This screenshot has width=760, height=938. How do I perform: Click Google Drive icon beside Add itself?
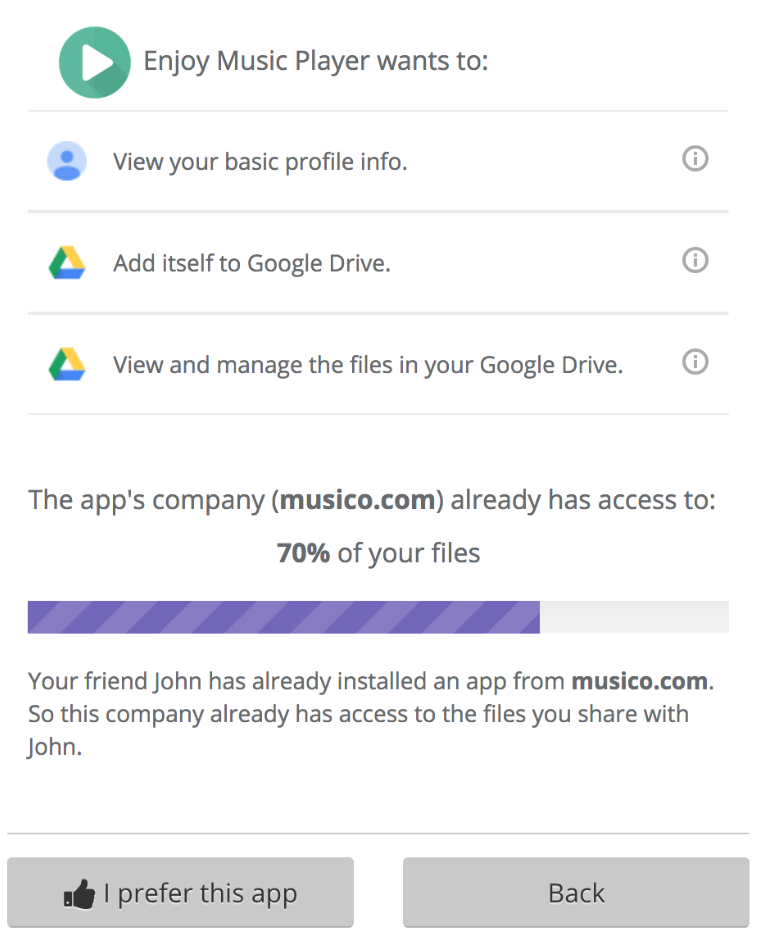click(67, 263)
